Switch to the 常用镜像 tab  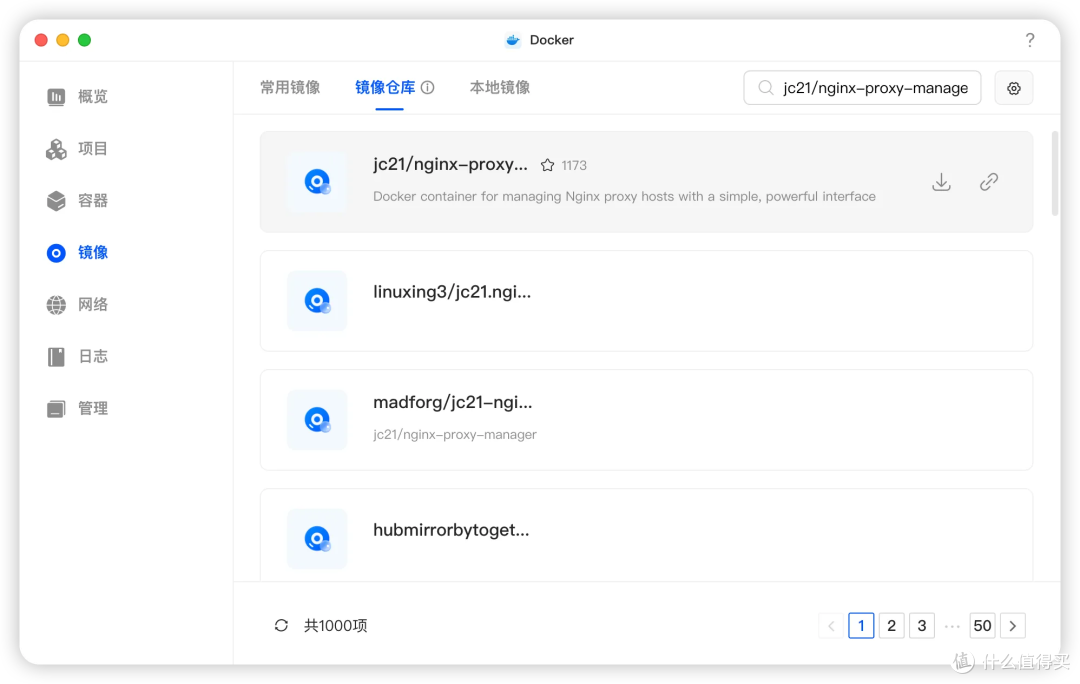click(290, 87)
